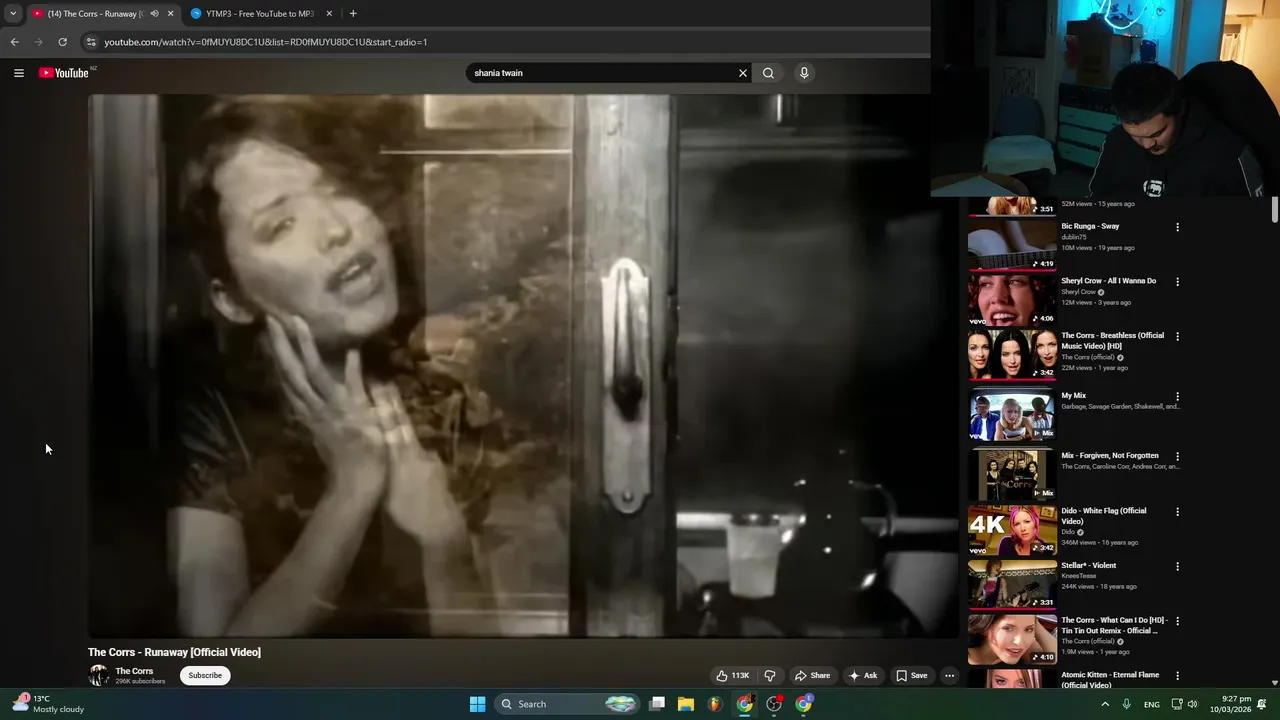
Task: Open The Corrs channel avatar
Action: click(98, 675)
